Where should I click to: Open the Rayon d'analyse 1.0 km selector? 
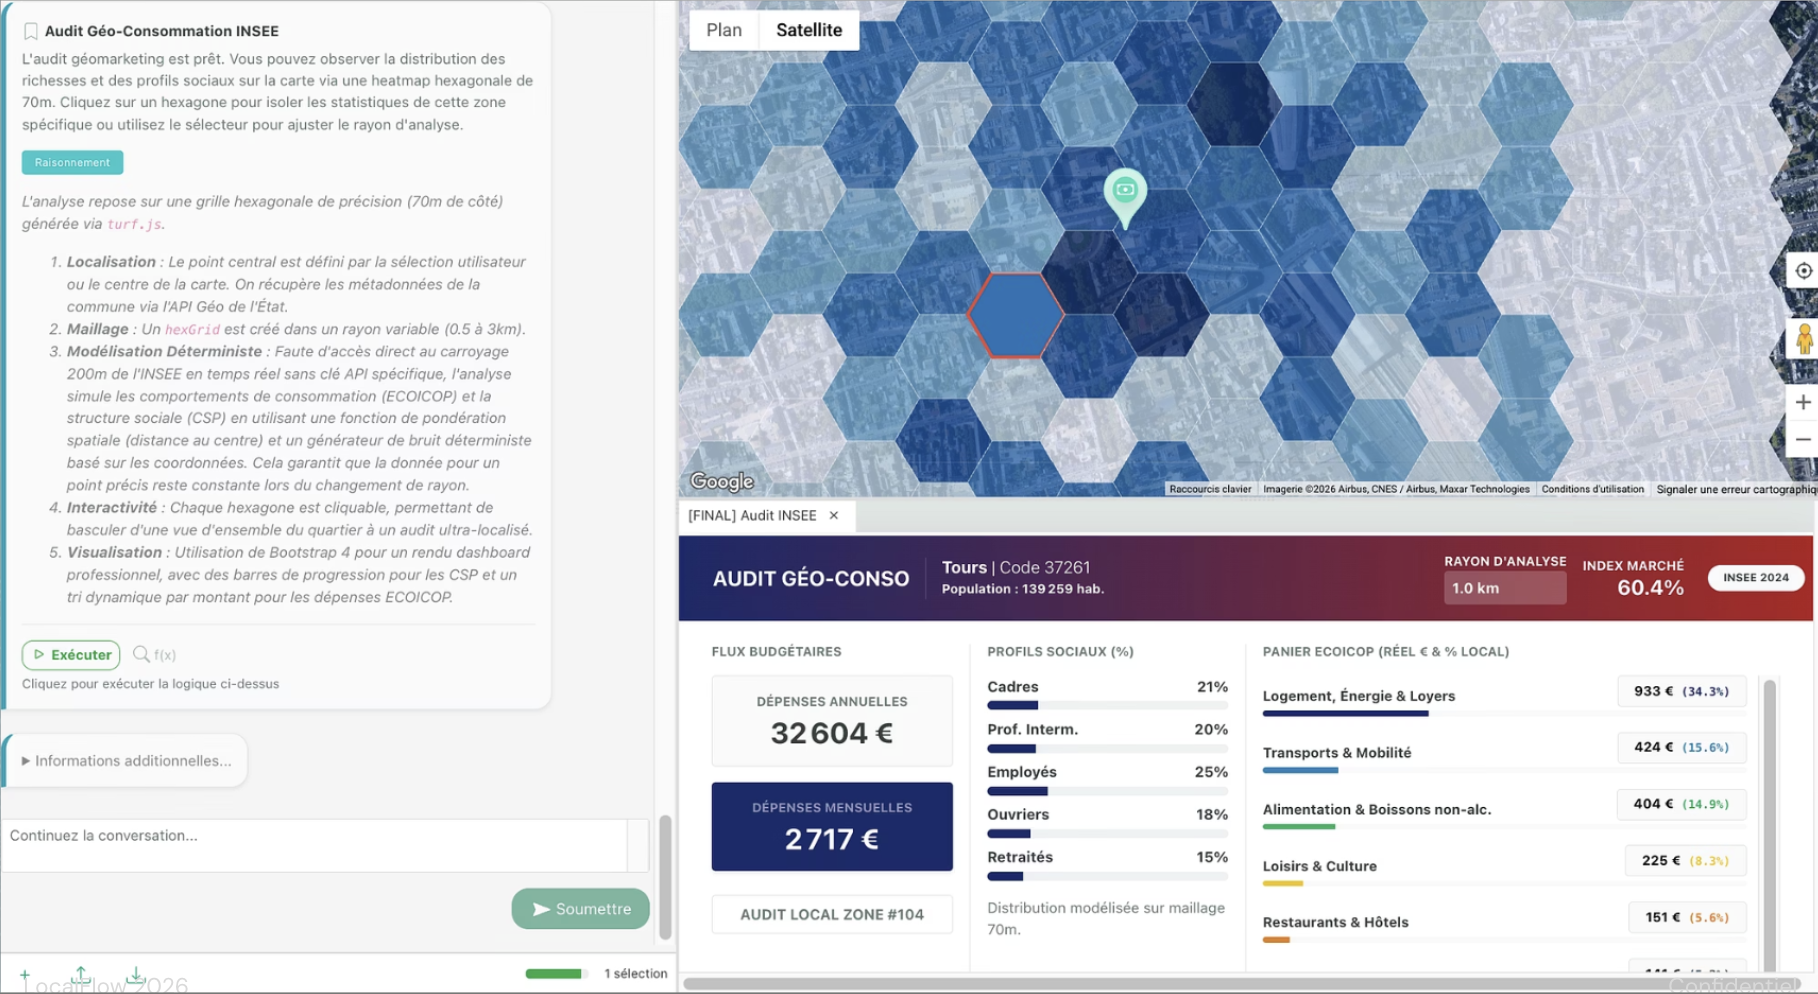[1505, 588]
